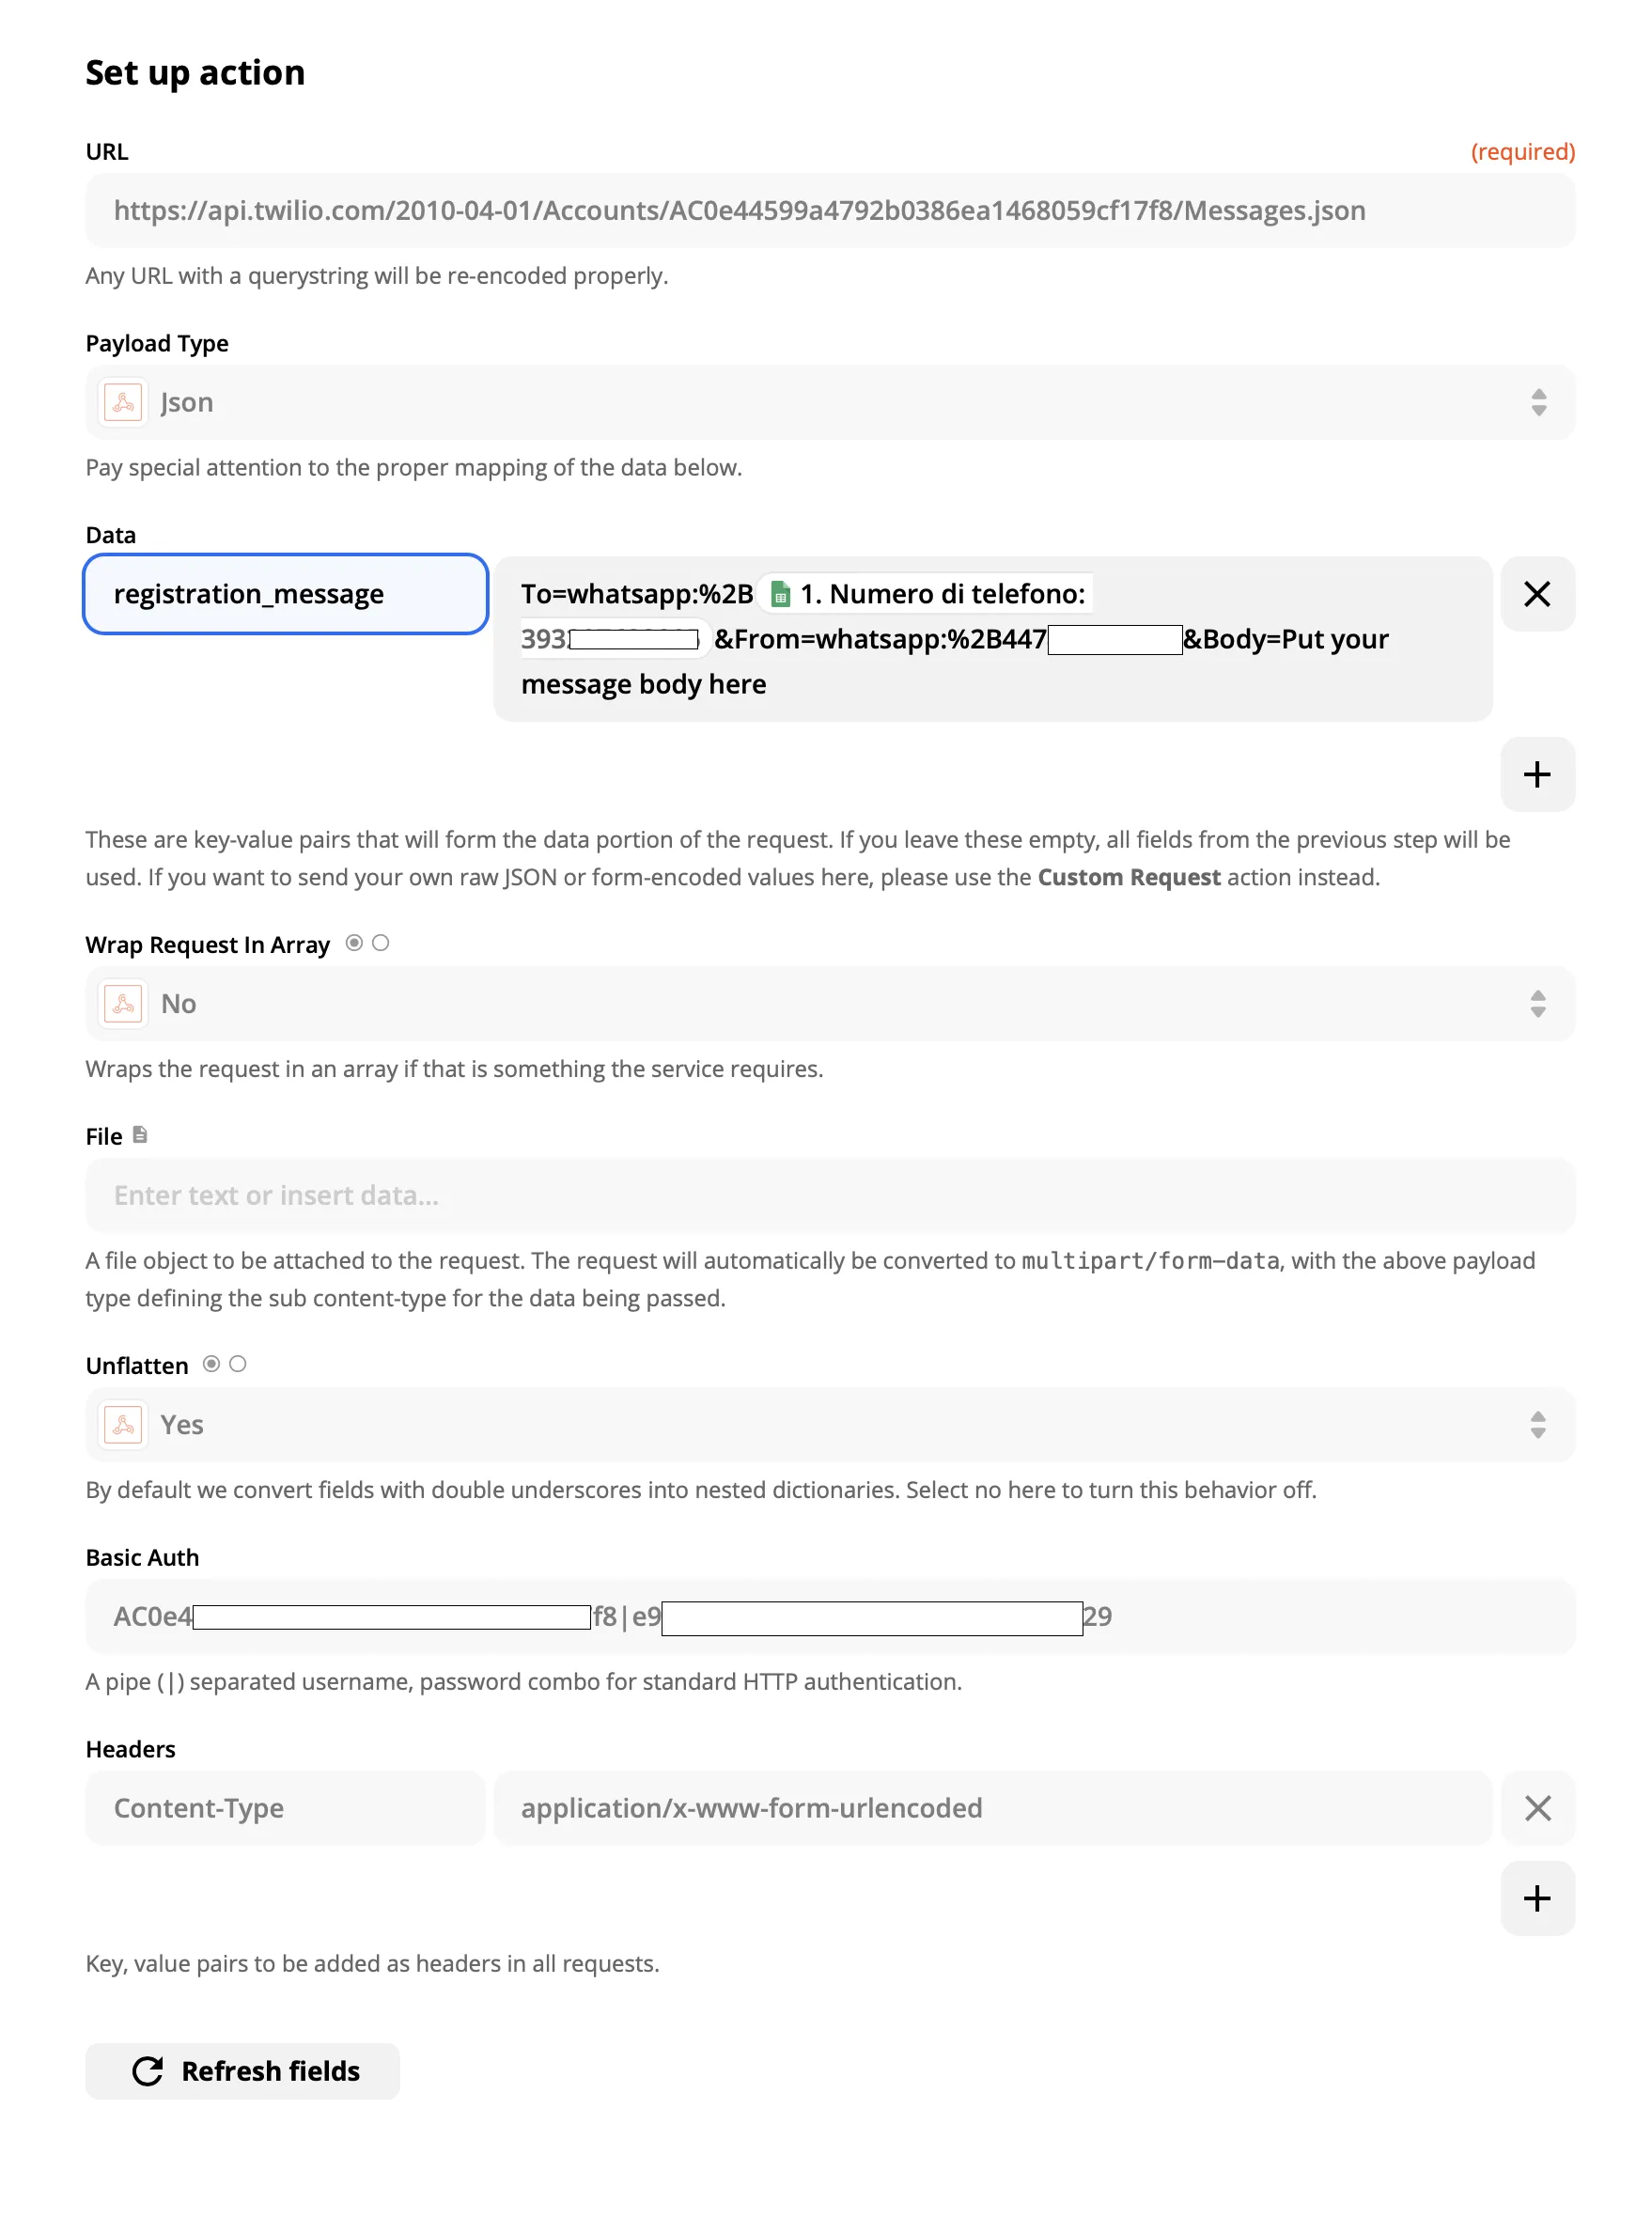Click the webhook icon in Payload Type
1652x2233 pixels.
pos(123,402)
